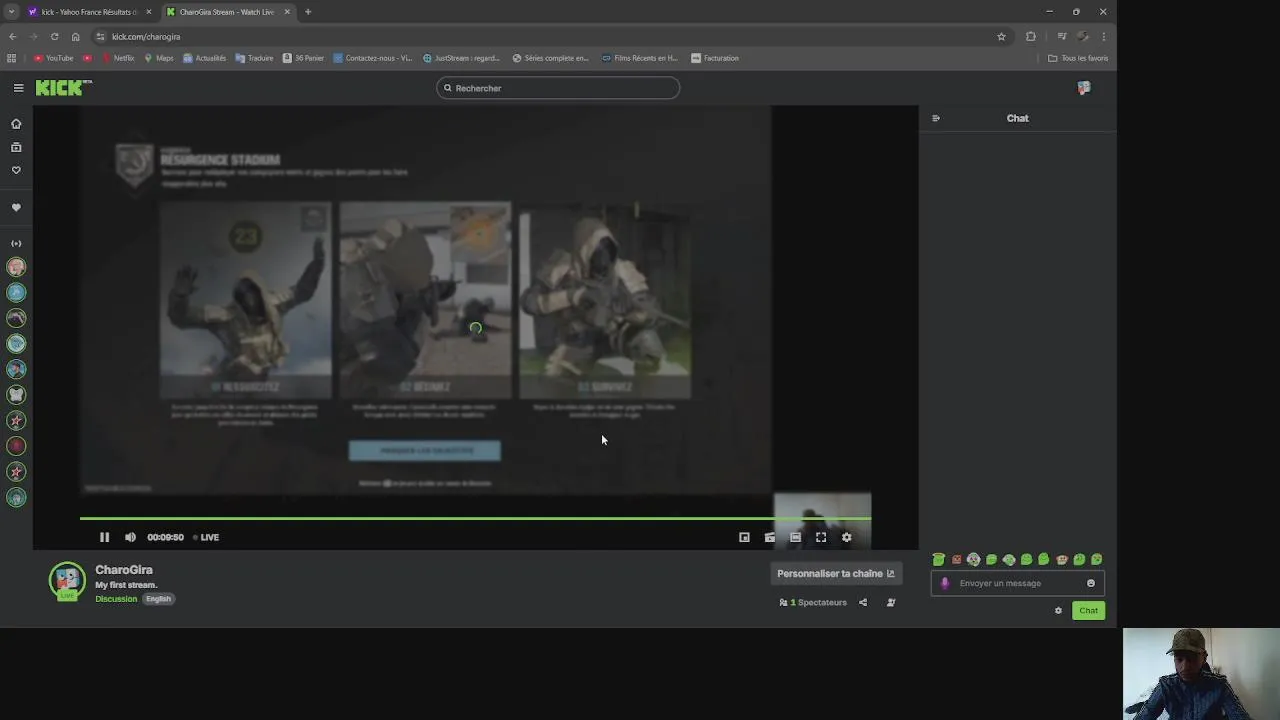
Task: Open the user profile avatar menu
Action: pyautogui.click(x=1084, y=88)
